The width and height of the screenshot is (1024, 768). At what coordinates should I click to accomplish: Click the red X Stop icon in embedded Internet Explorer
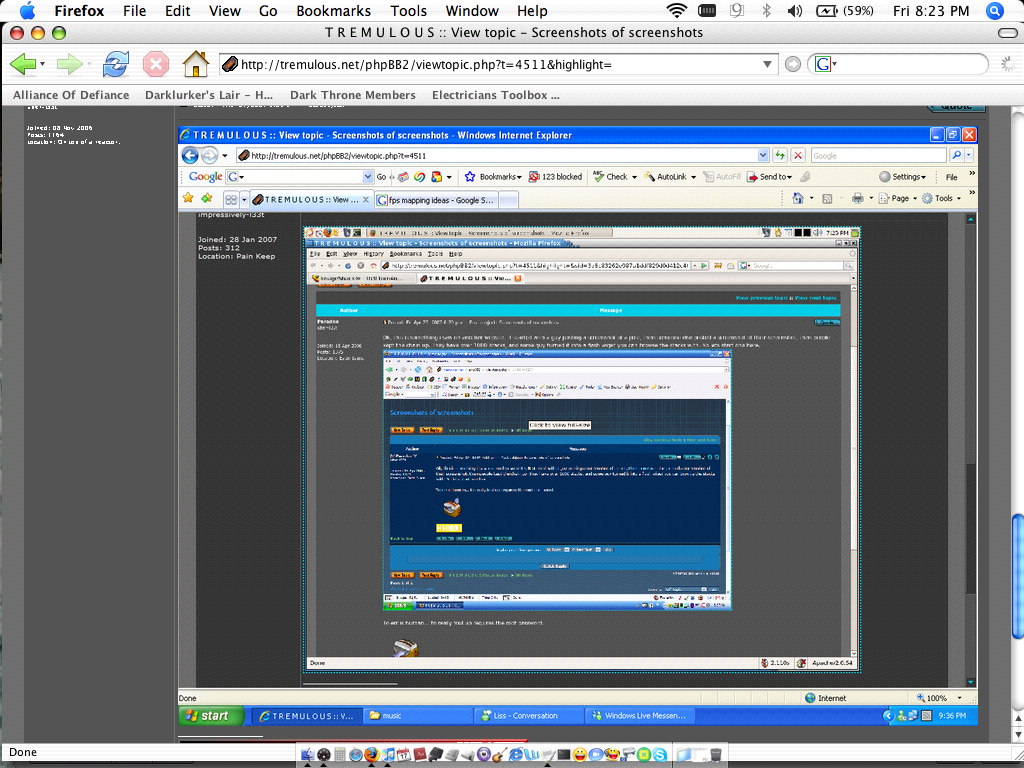798,155
